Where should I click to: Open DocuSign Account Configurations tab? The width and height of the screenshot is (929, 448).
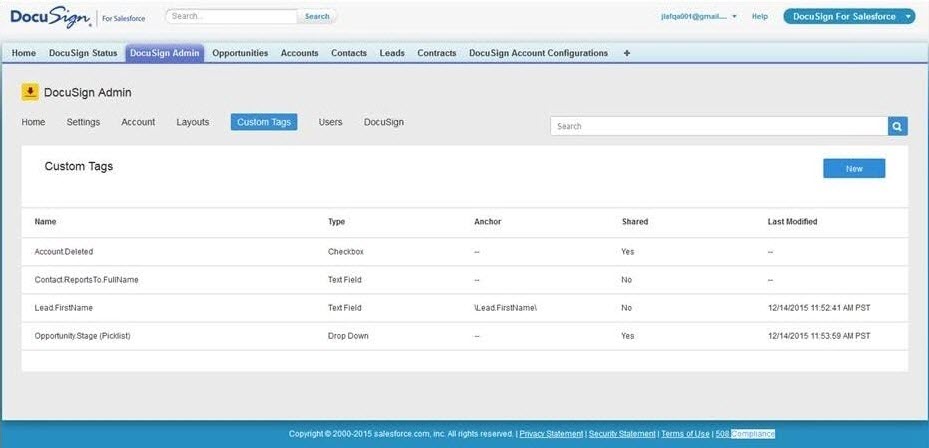click(539, 53)
